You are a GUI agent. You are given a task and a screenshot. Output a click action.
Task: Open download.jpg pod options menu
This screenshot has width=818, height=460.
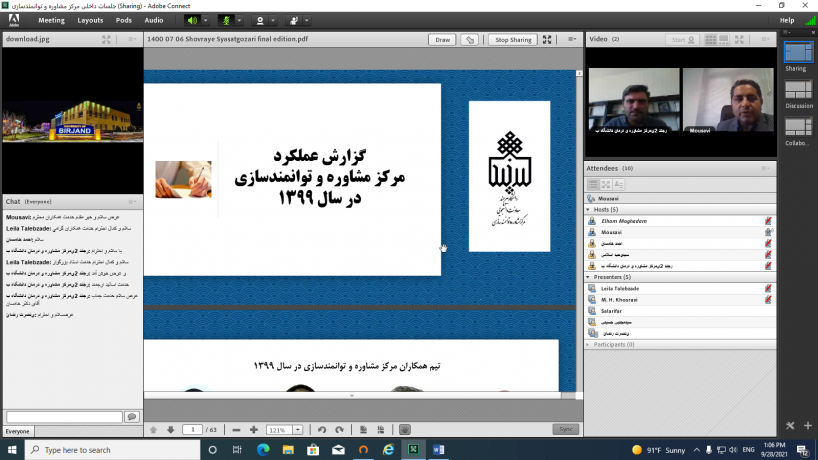[132, 39]
